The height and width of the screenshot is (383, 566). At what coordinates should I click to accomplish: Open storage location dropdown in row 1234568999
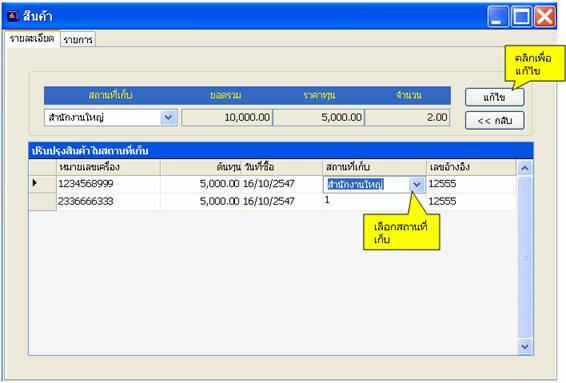tap(417, 184)
